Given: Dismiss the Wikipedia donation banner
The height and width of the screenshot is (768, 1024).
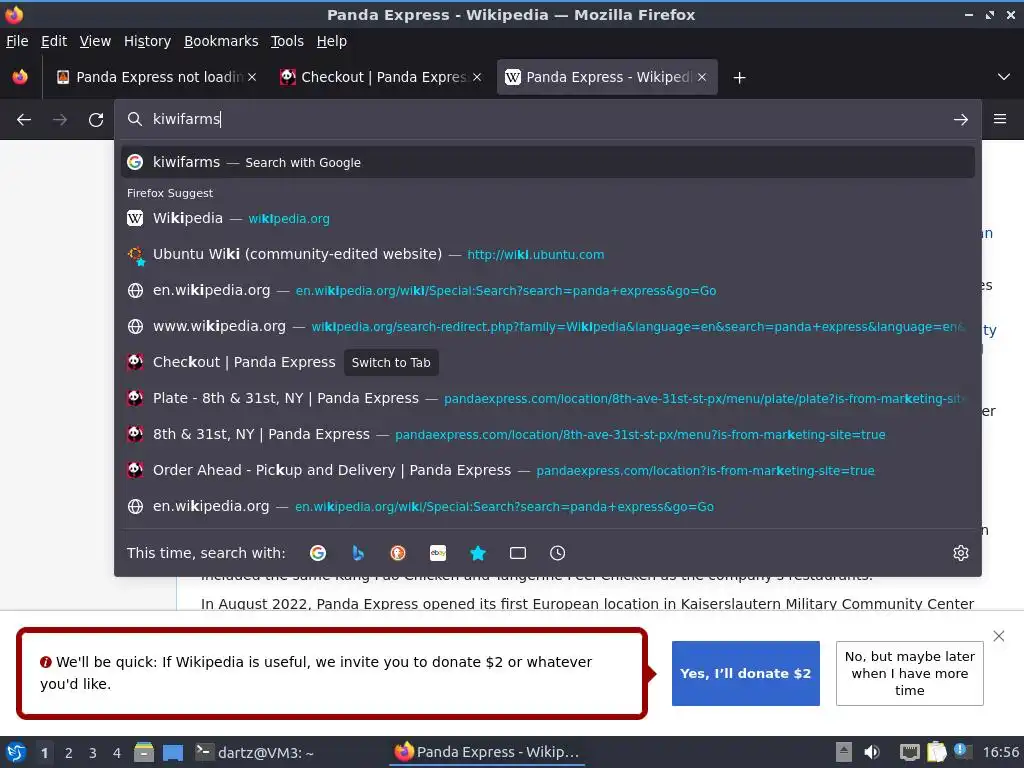Looking at the screenshot, I should [x=999, y=636].
